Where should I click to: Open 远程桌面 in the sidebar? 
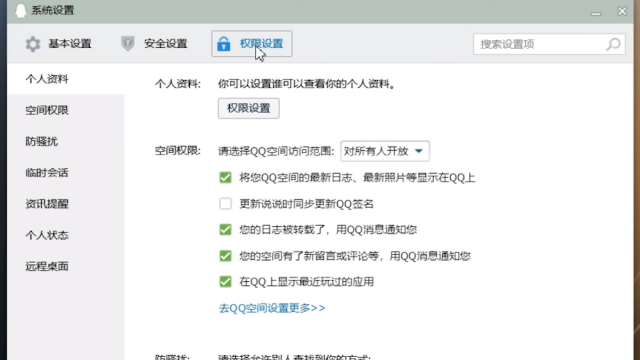[65, 267]
